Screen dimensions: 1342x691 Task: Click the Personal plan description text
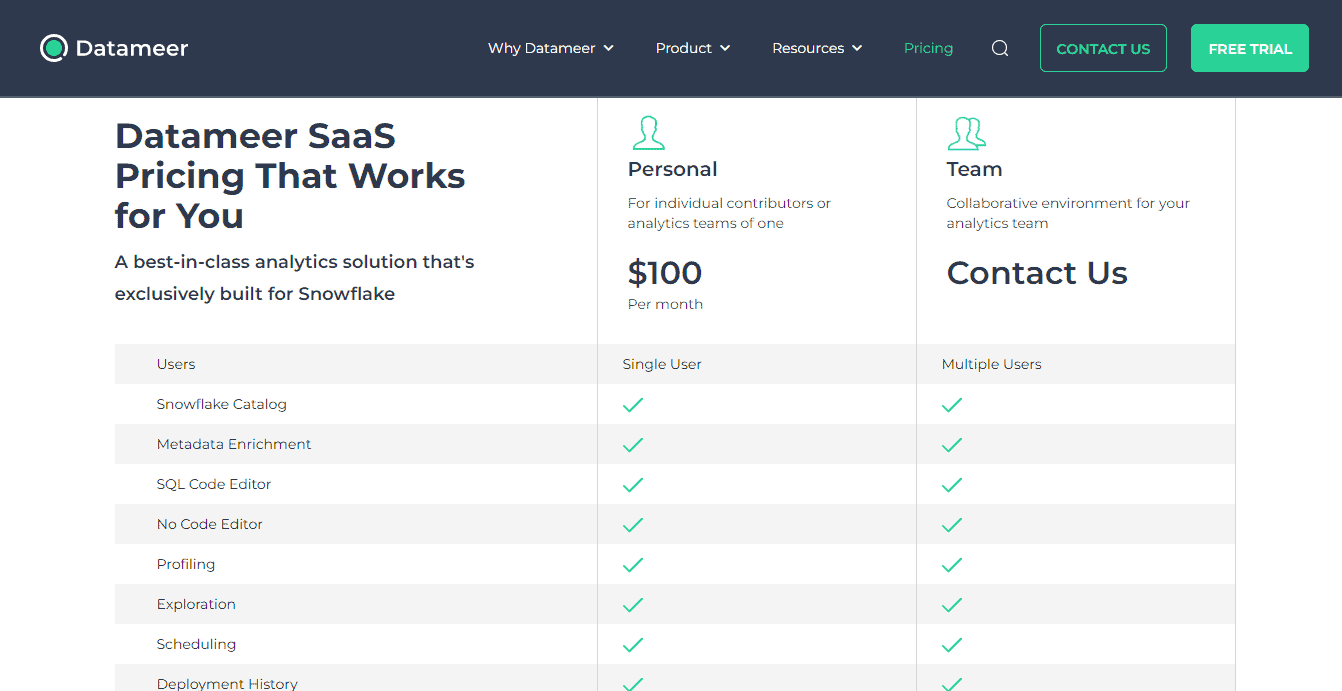[729, 213]
